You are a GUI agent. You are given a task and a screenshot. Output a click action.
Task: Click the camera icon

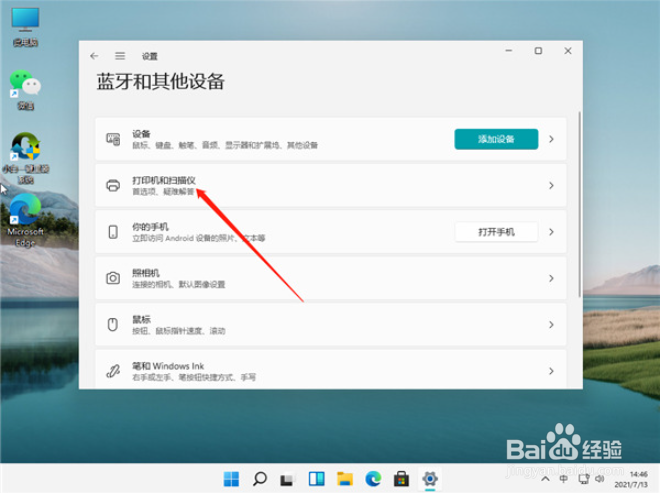[113, 278]
